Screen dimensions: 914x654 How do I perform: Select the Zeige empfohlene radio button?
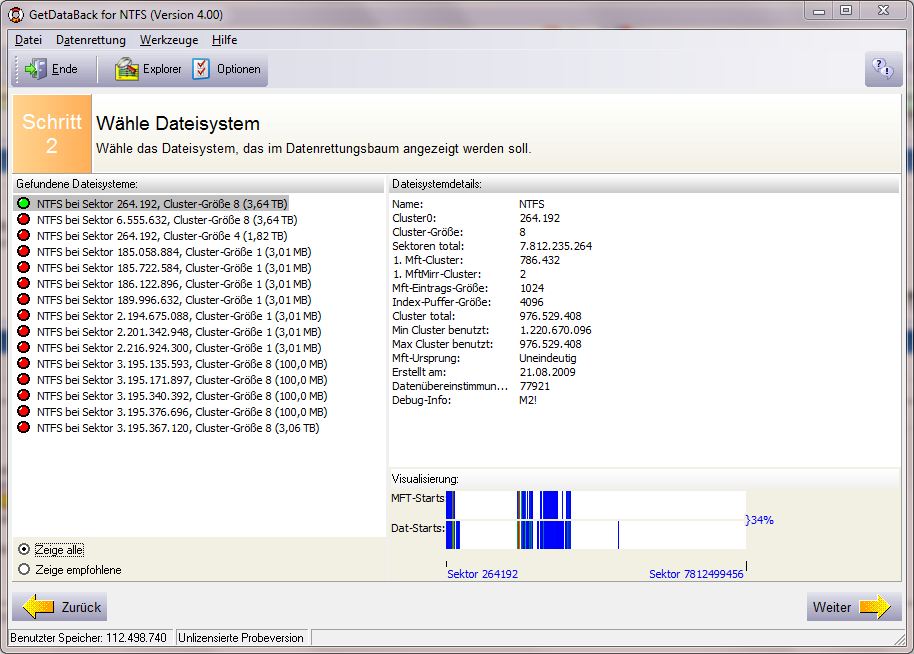pyautogui.click(x=24, y=569)
